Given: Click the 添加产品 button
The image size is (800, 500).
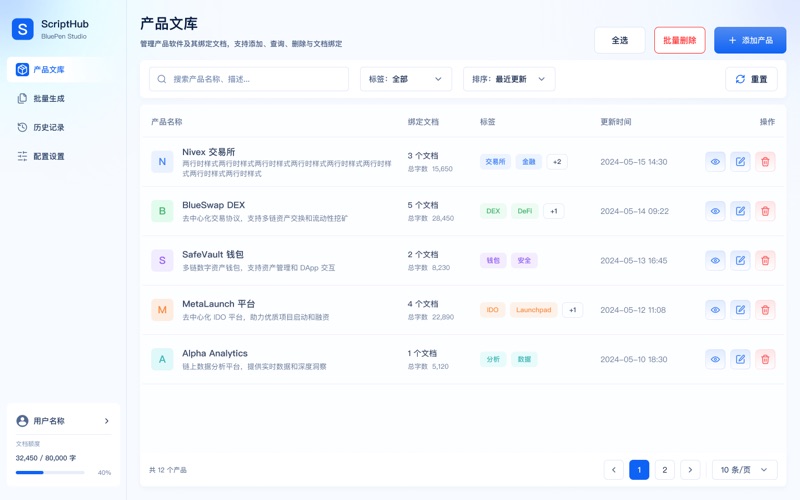Looking at the screenshot, I should [x=750, y=40].
